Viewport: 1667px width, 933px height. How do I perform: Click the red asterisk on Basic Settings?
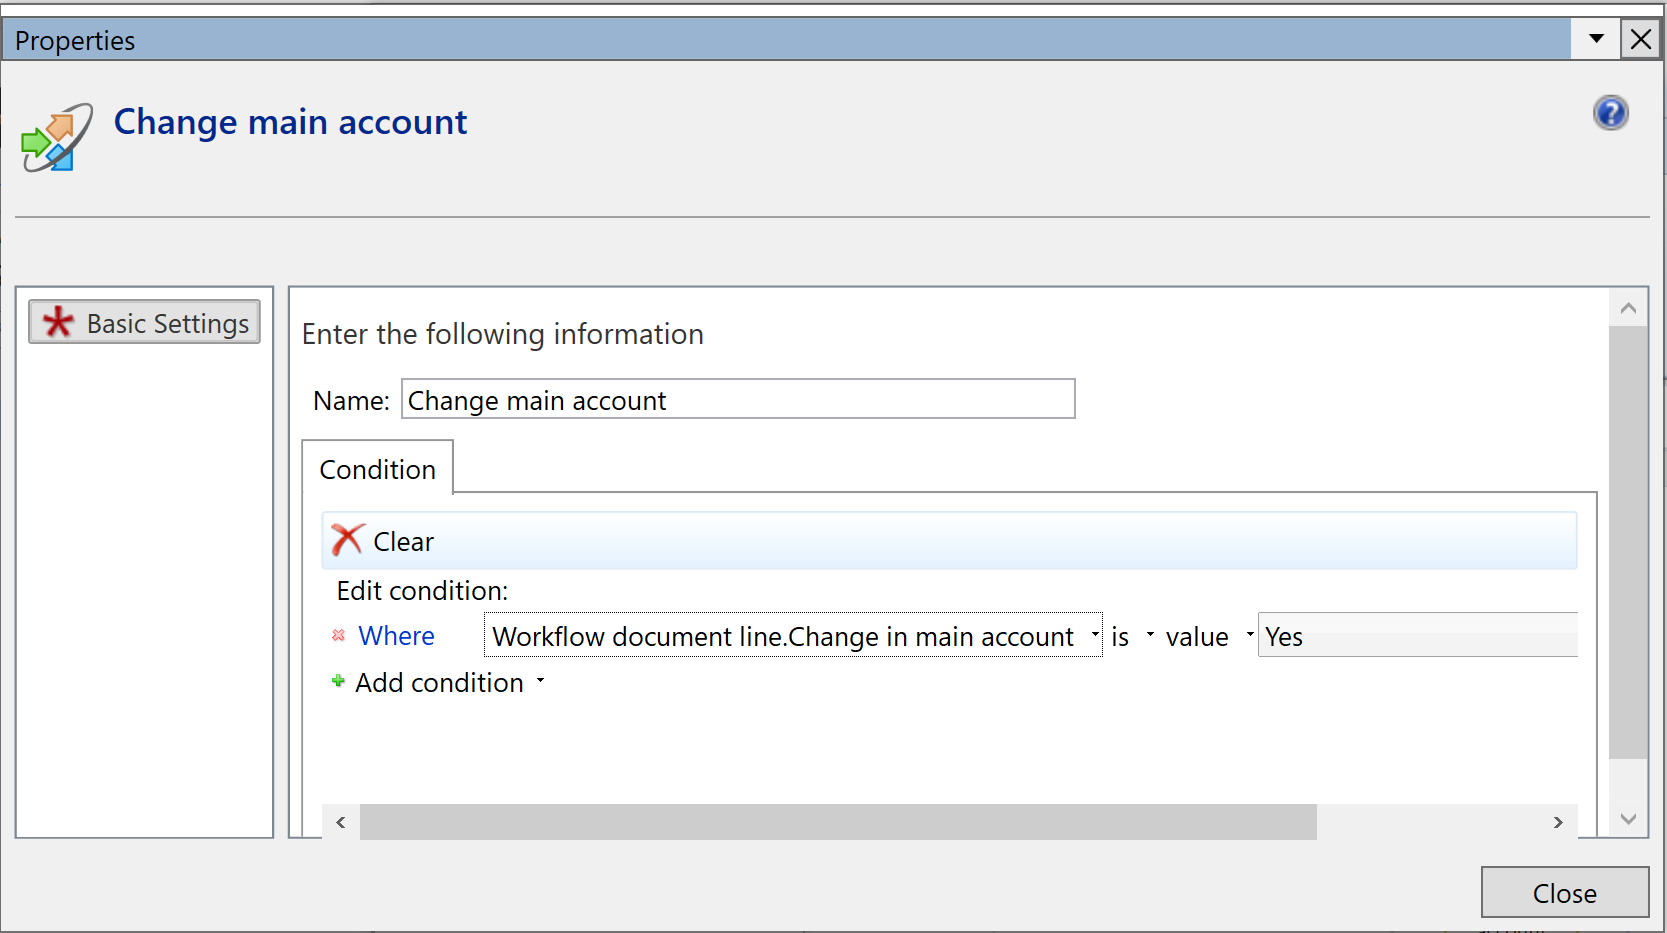point(58,322)
